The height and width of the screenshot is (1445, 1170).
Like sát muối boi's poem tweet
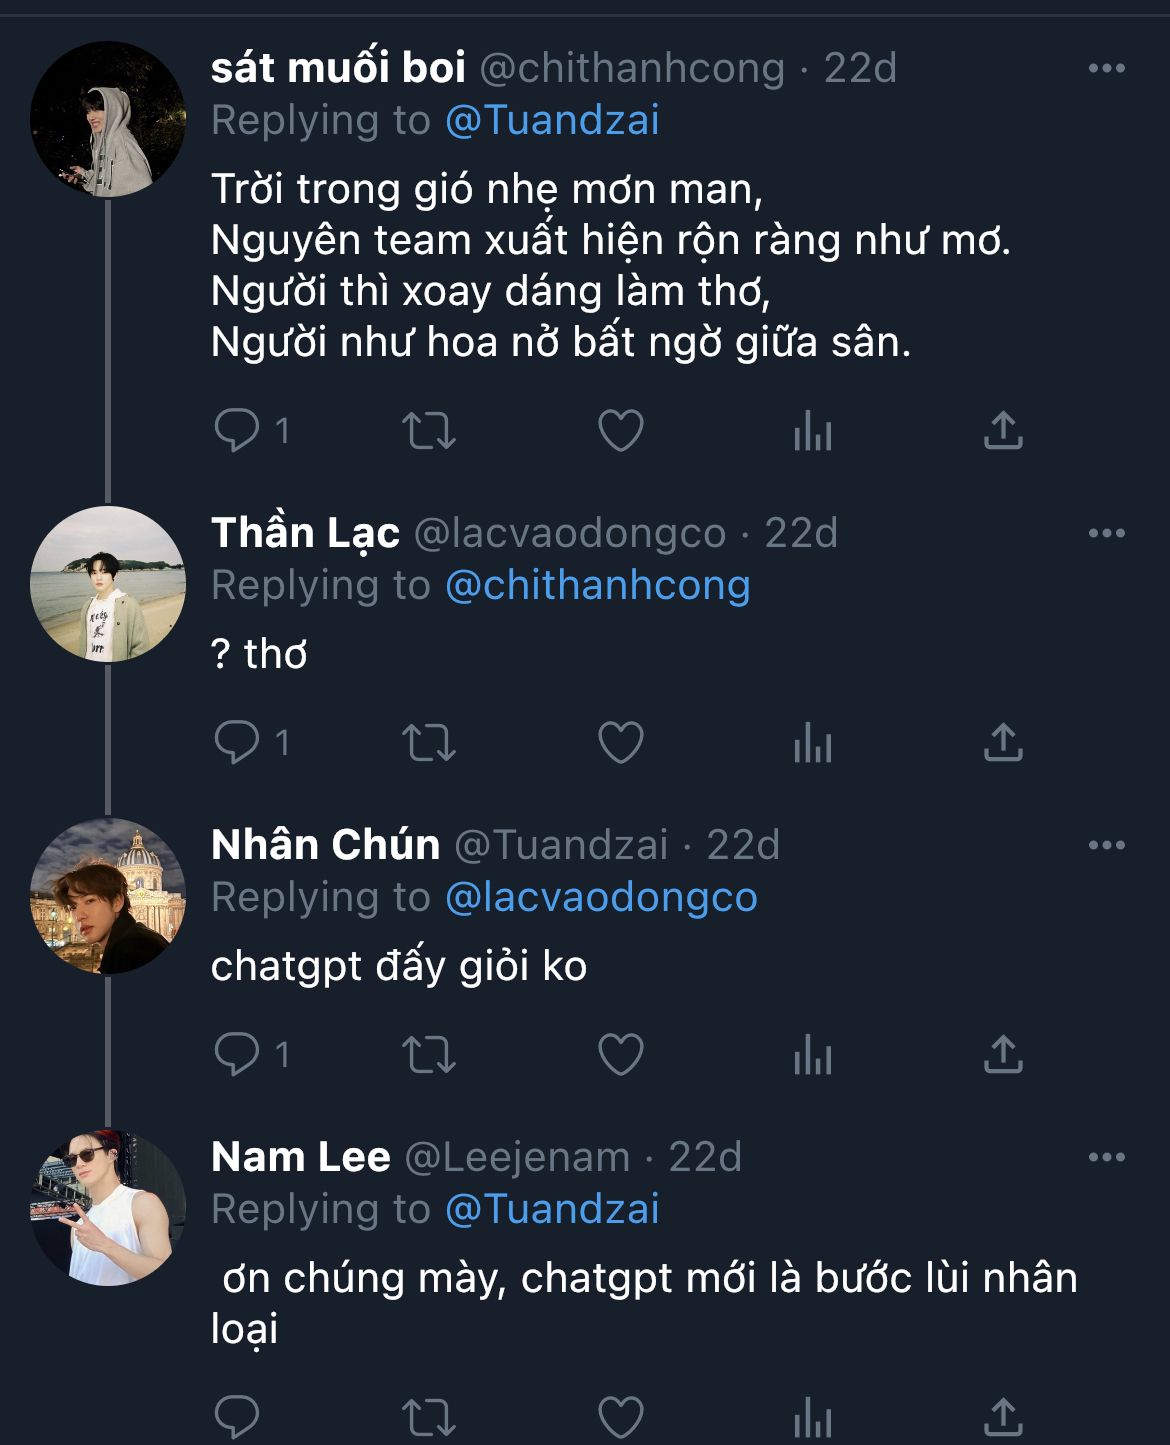click(620, 431)
